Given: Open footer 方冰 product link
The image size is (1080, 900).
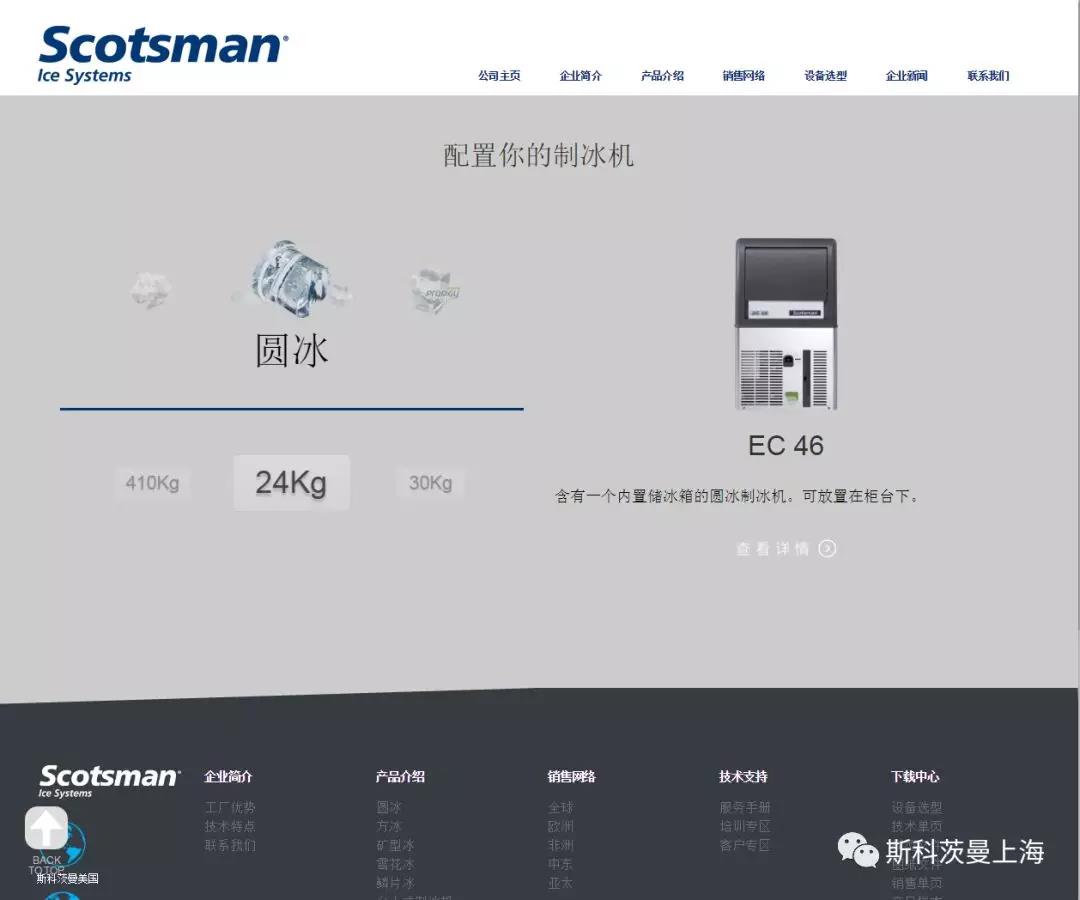Looking at the screenshot, I should point(388,826).
